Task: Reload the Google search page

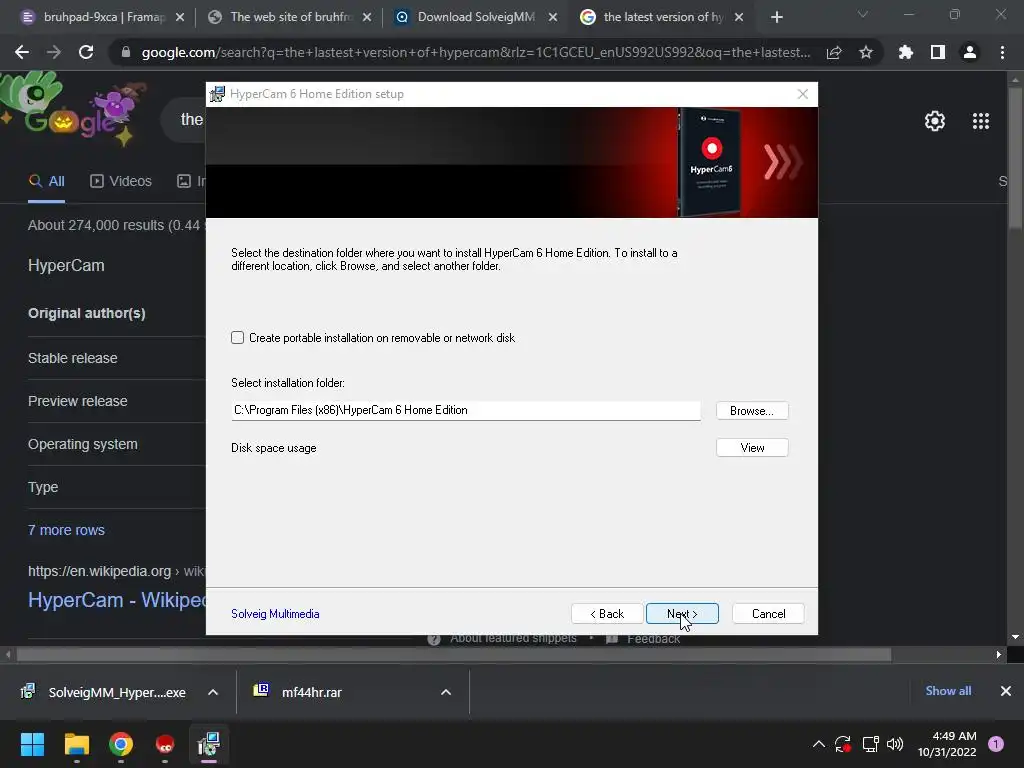Action: pyautogui.click(x=86, y=52)
